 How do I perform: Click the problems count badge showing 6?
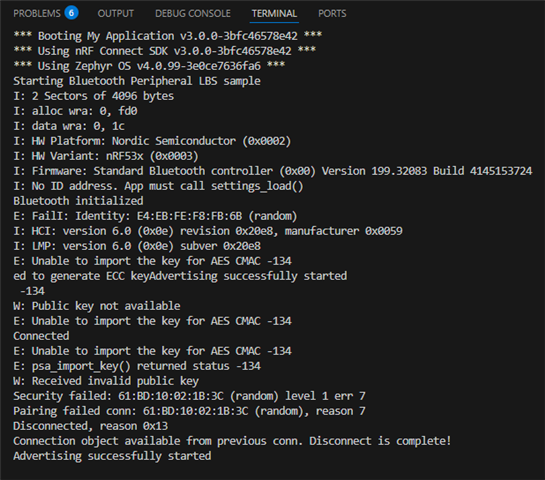(x=72, y=13)
